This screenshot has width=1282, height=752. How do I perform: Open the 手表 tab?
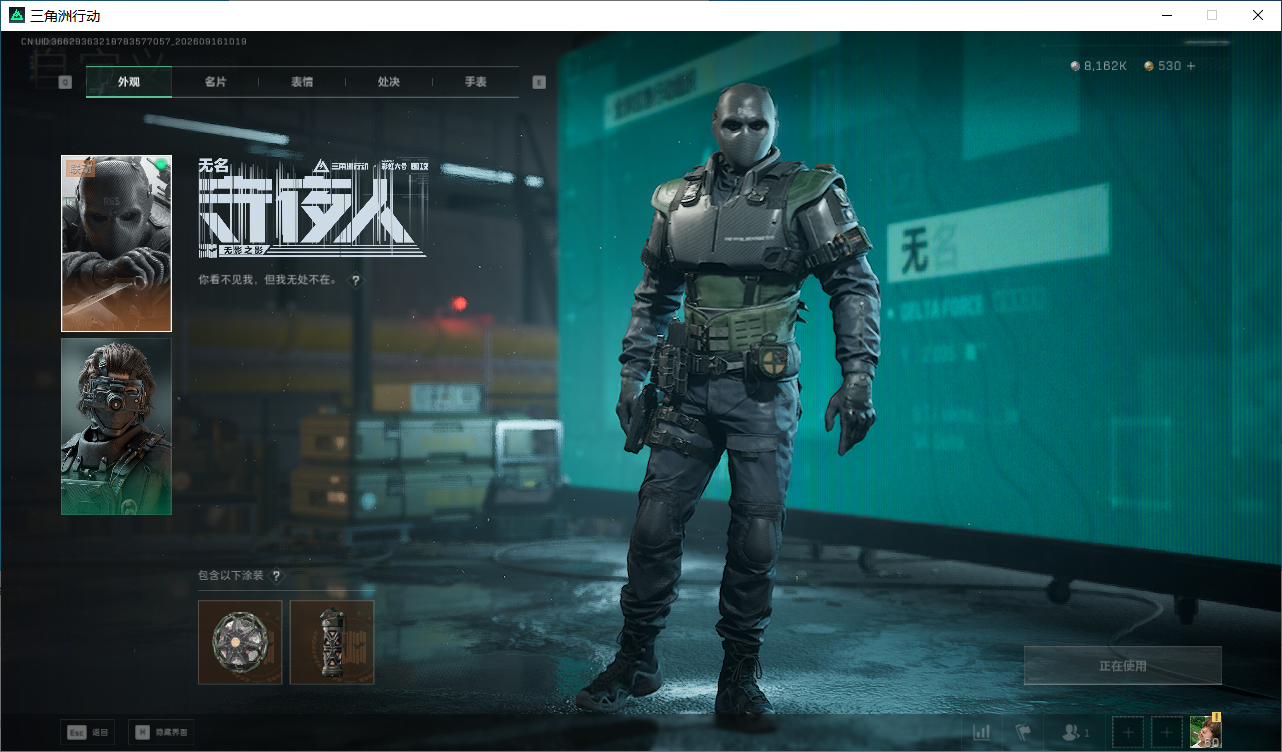pyautogui.click(x=475, y=82)
